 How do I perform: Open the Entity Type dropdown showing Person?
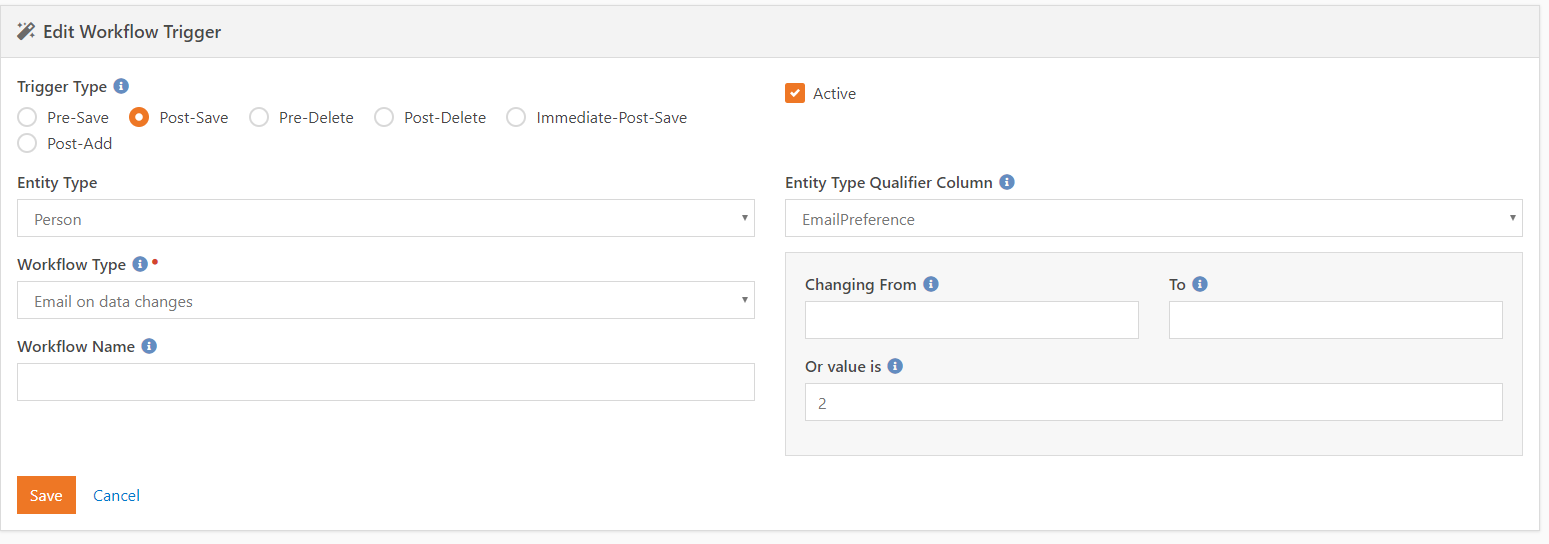click(385, 219)
